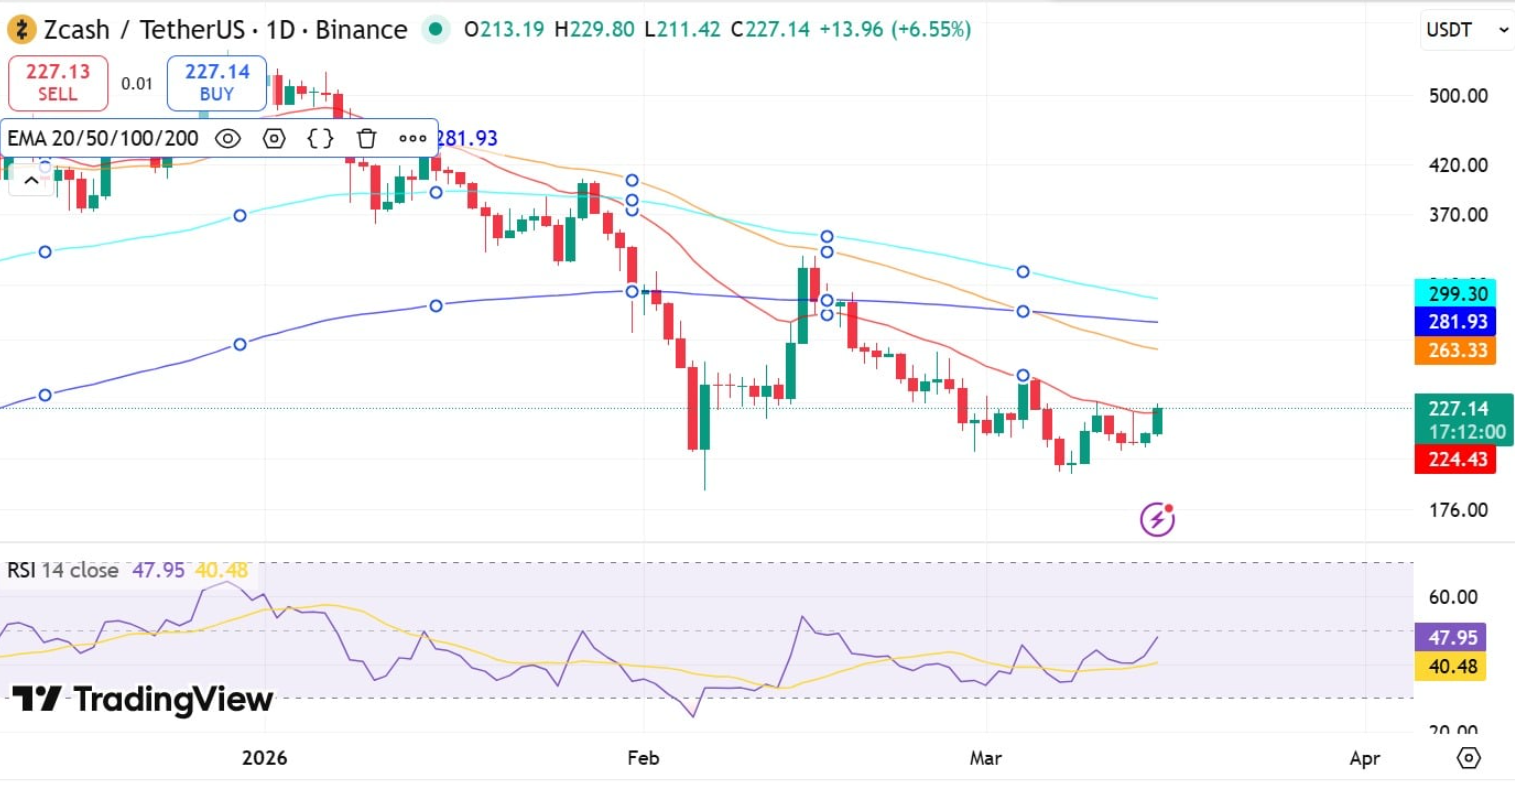The height and width of the screenshot is (785, 1515).
Task: Click the Zcash coin logo icon
Action: click(21, 30)
